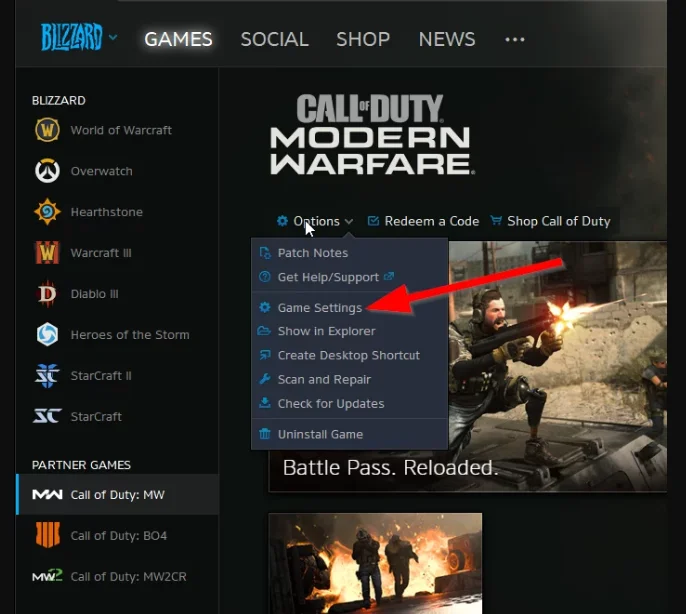Select the StarCraft icon
Image resolution: width=686 pixels, height=614 pixels.
[x=47, y=416]
